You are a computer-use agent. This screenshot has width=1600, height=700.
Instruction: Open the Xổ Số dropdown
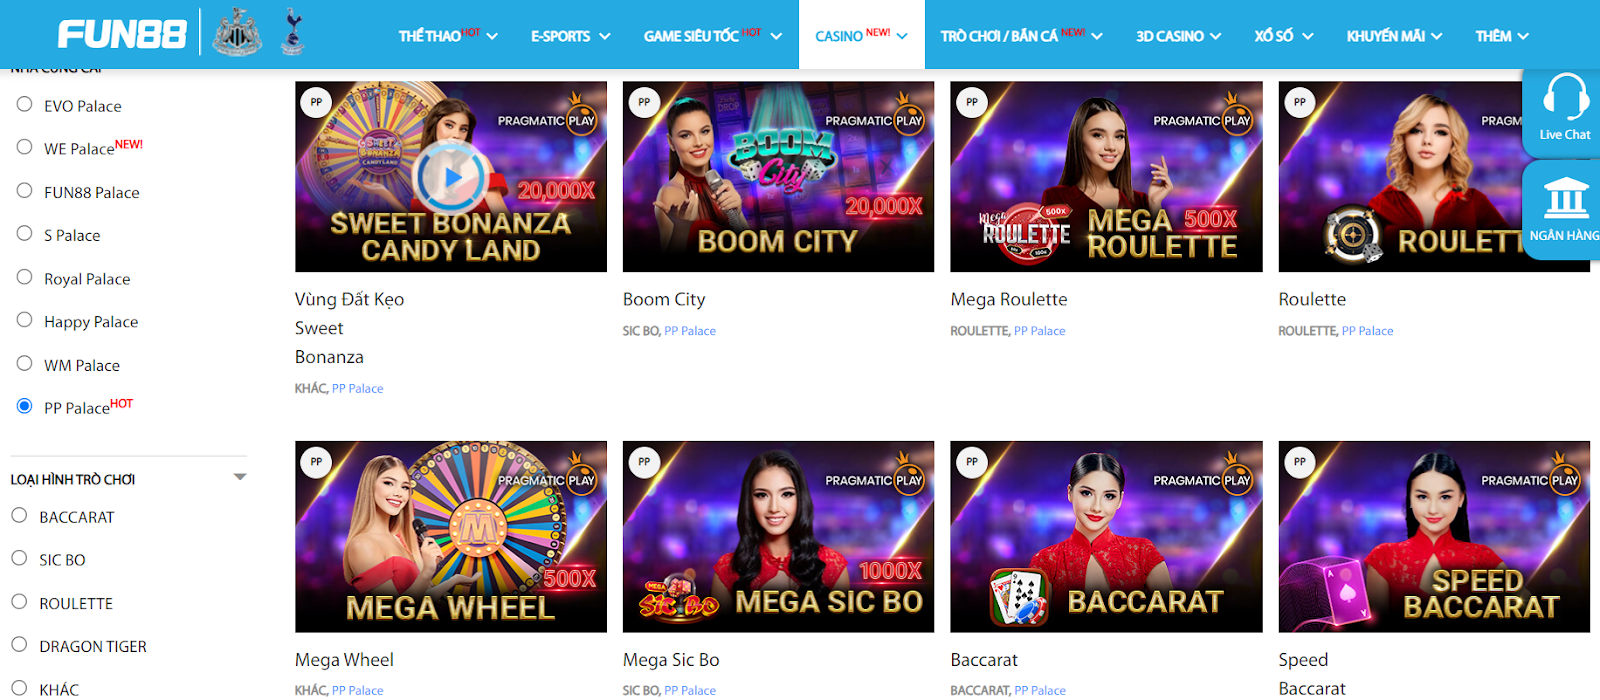1284,36
